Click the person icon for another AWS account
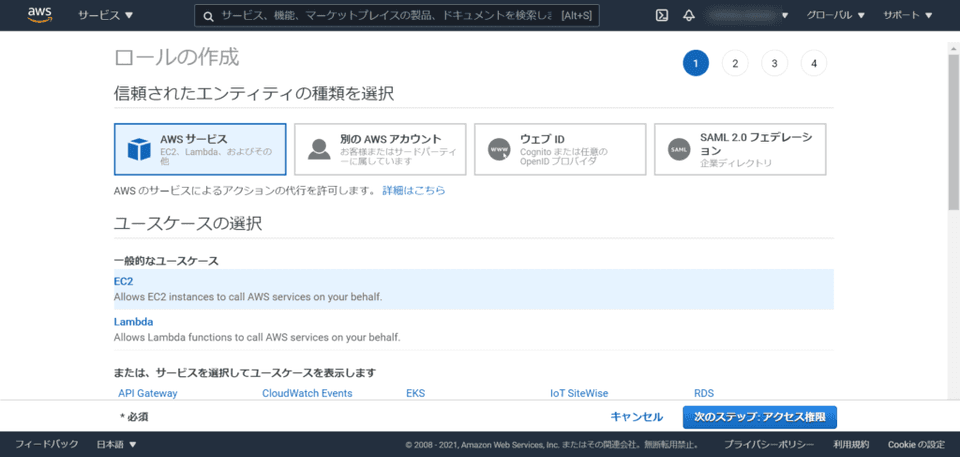 click(319, 149)
